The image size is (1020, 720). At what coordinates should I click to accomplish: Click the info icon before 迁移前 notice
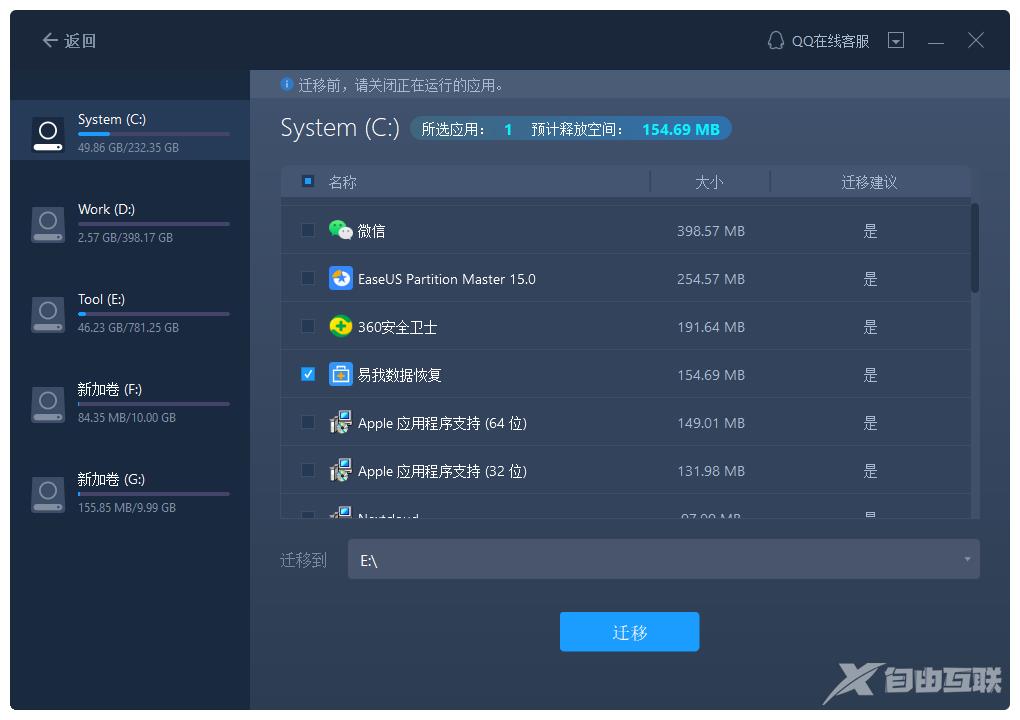[x=286, y=84]
